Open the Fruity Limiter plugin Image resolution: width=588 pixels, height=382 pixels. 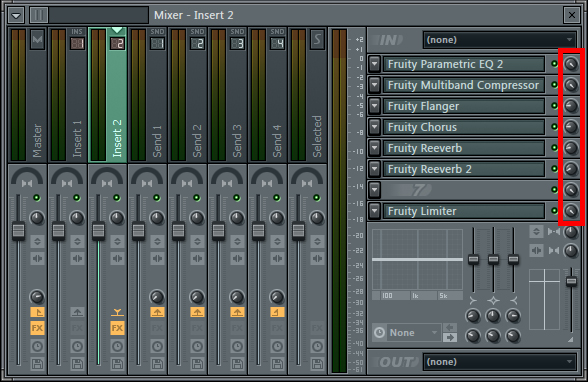point(464,211)
